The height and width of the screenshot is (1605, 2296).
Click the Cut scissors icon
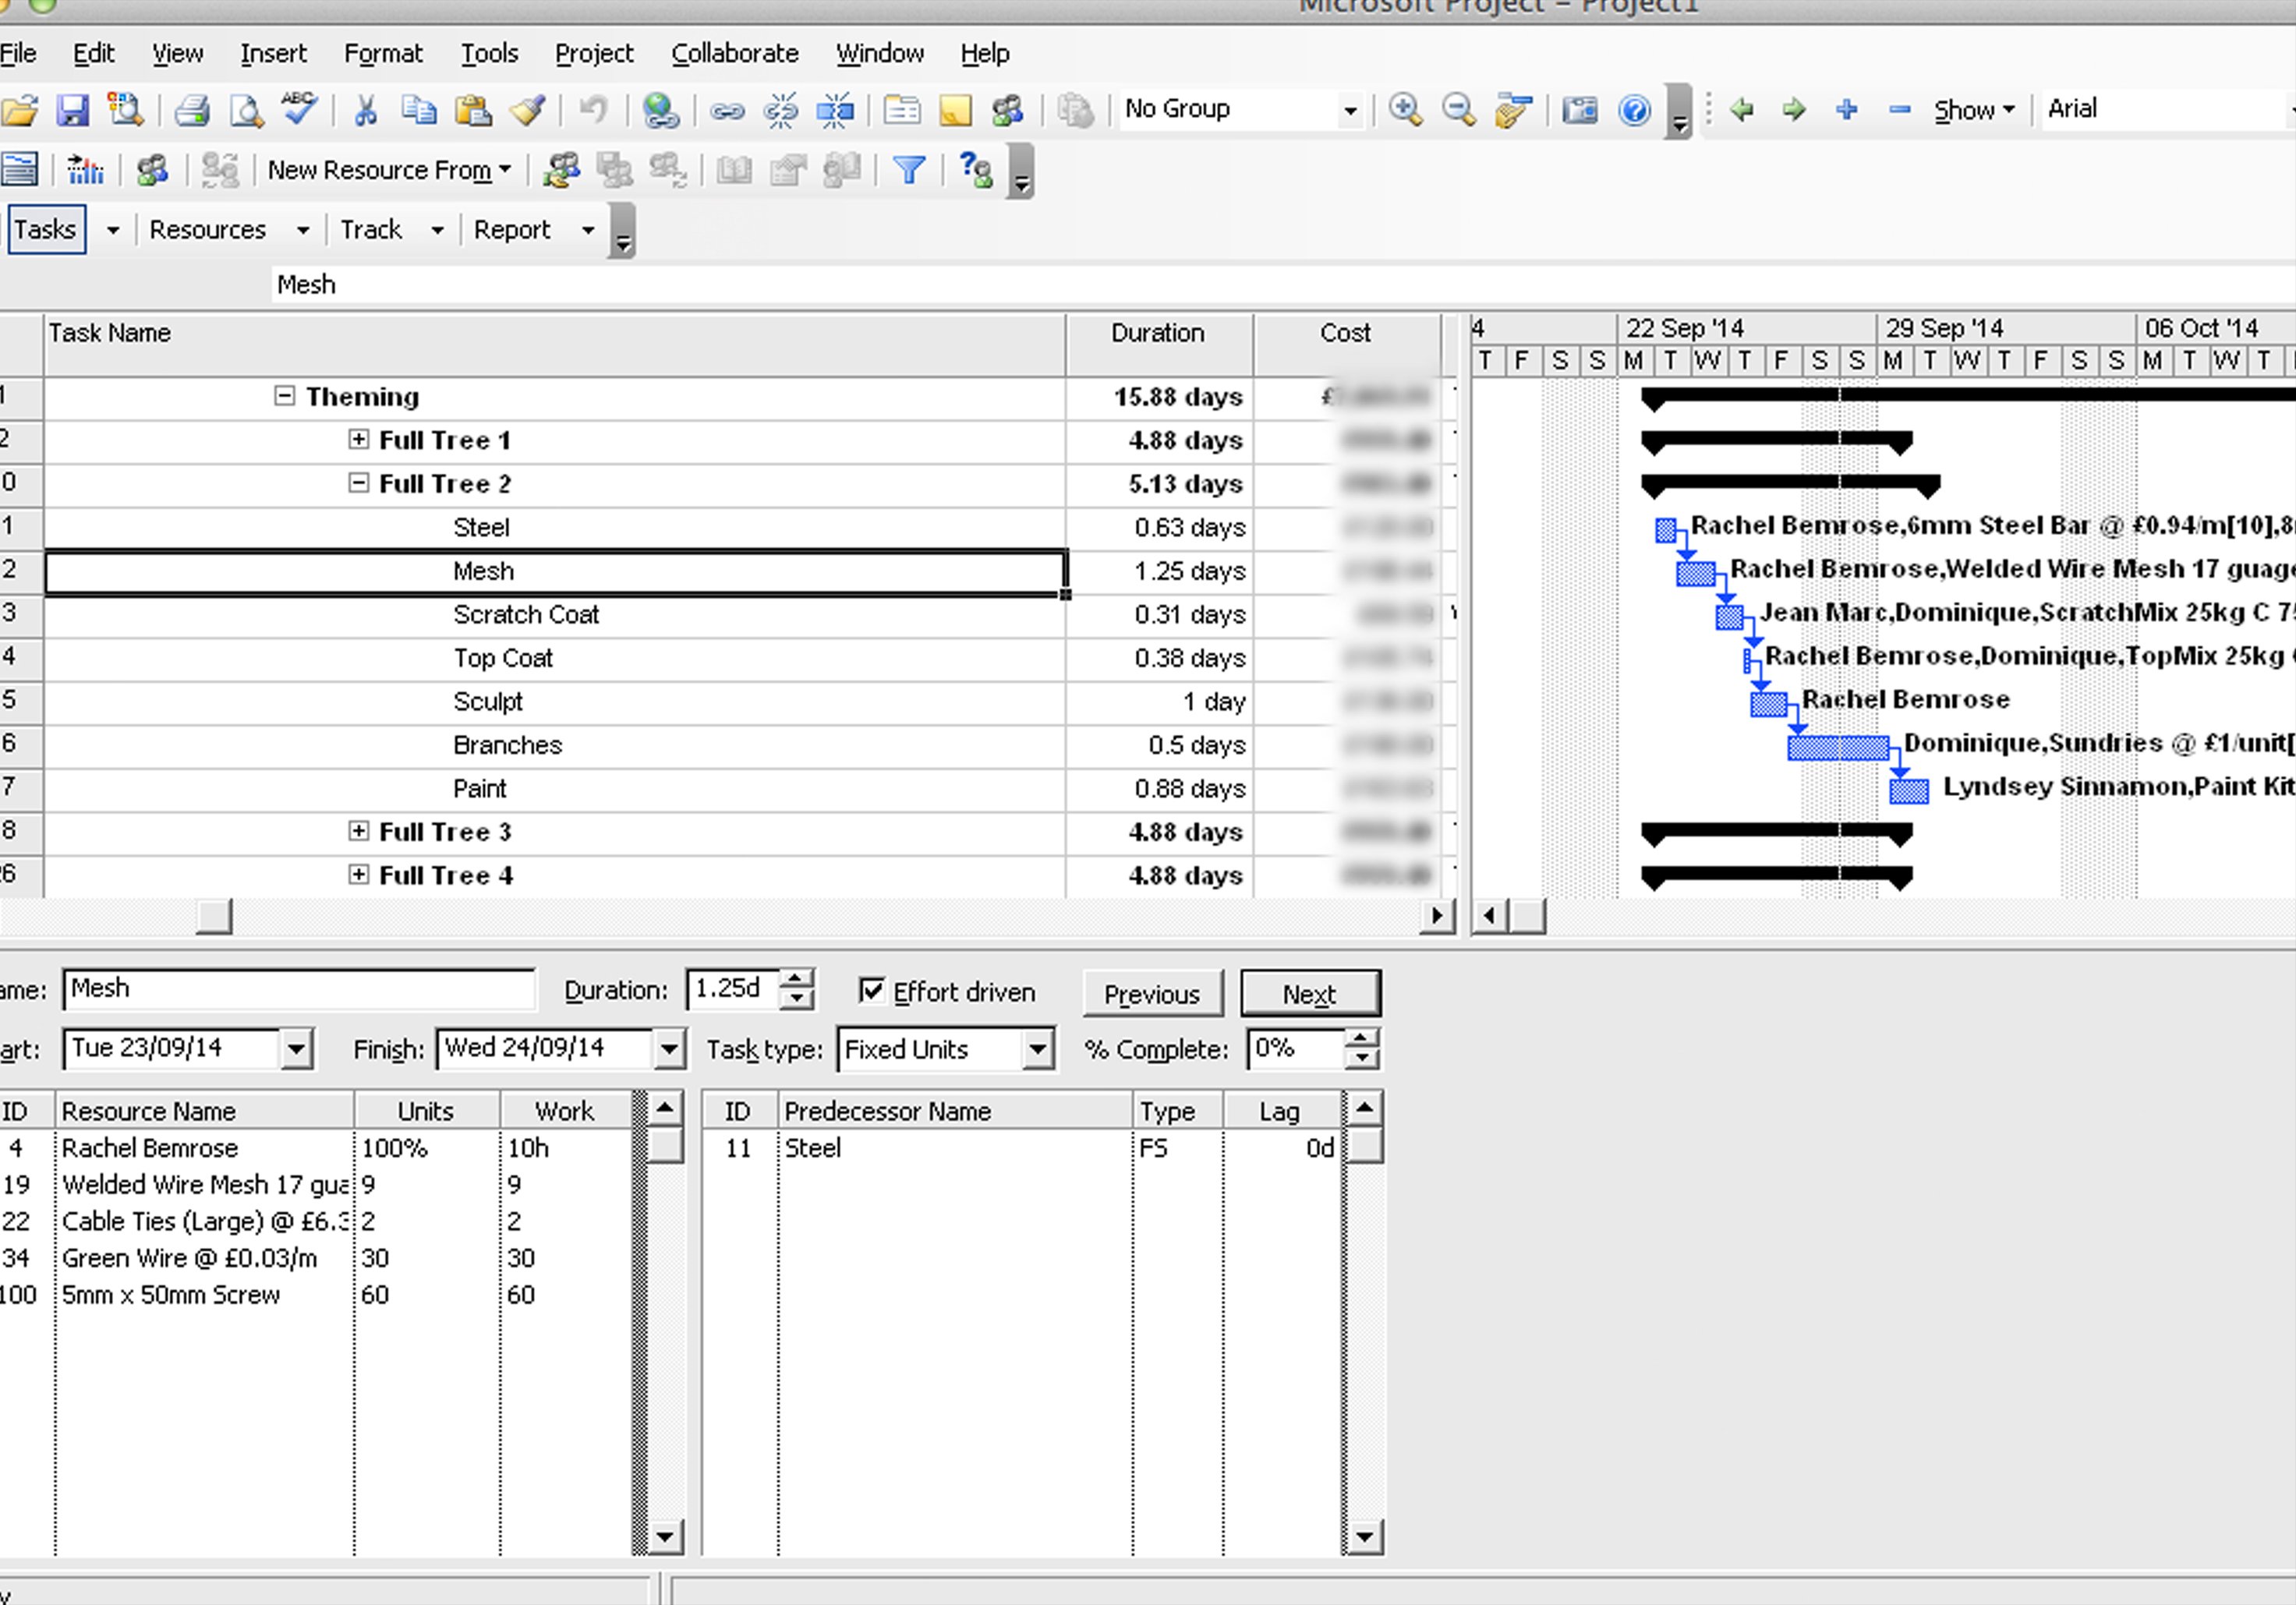click(x=366, y=110)
